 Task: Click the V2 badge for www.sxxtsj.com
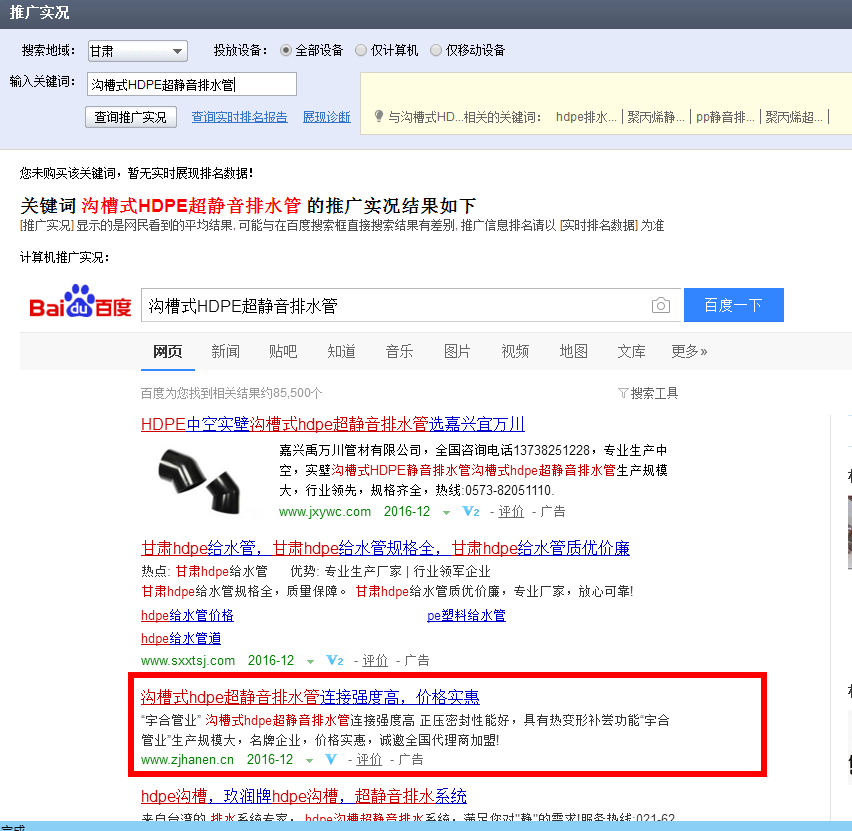point(335,660)
